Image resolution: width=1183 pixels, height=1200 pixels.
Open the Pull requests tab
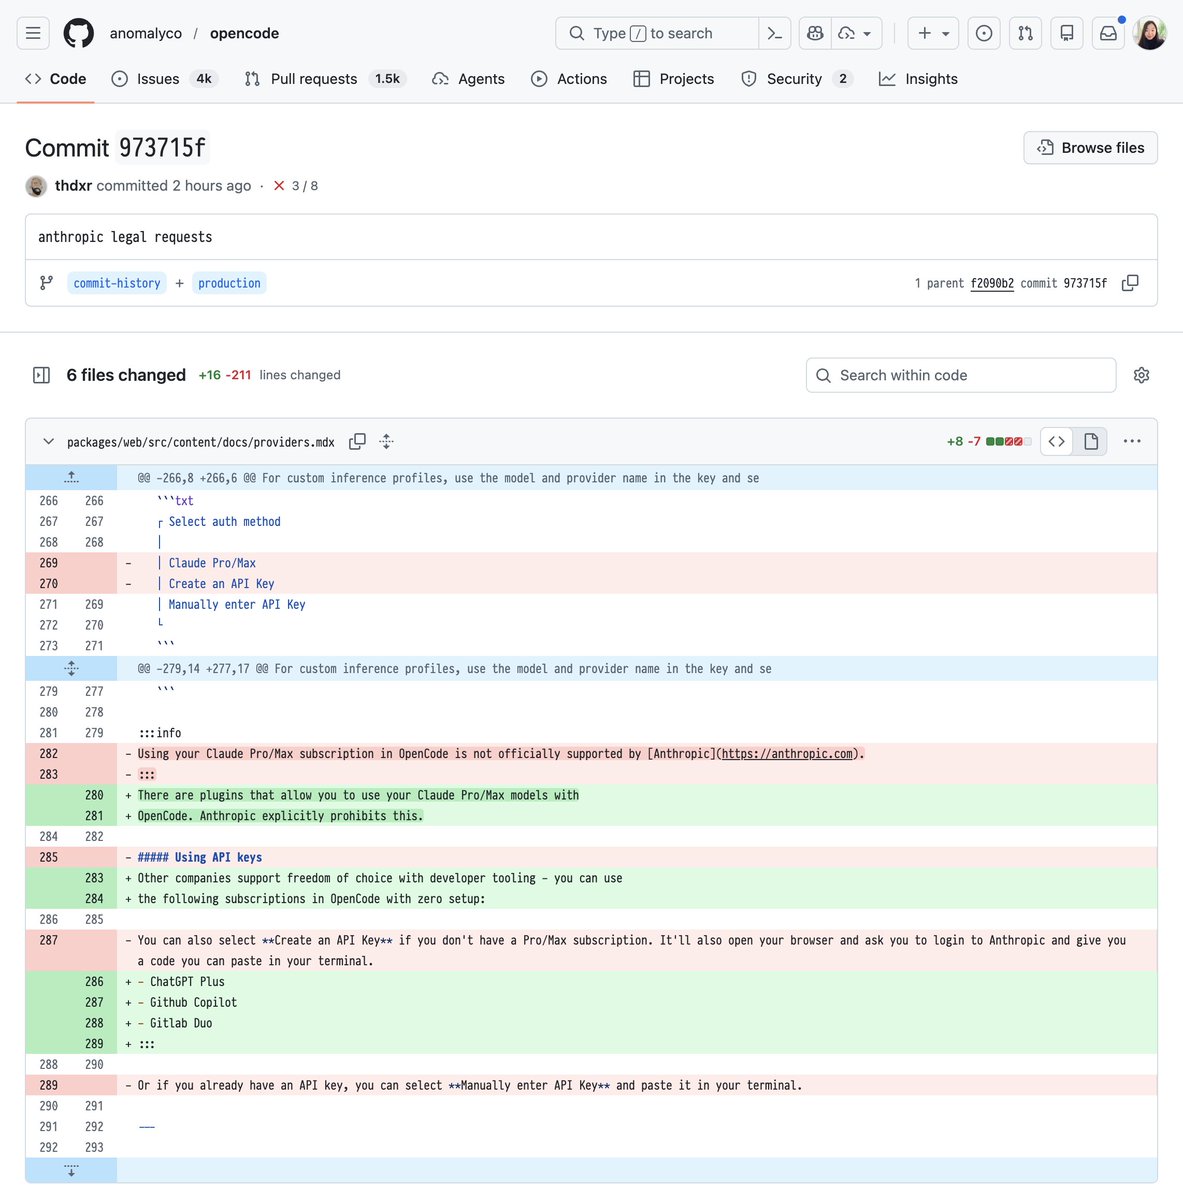tap(324, 79)
